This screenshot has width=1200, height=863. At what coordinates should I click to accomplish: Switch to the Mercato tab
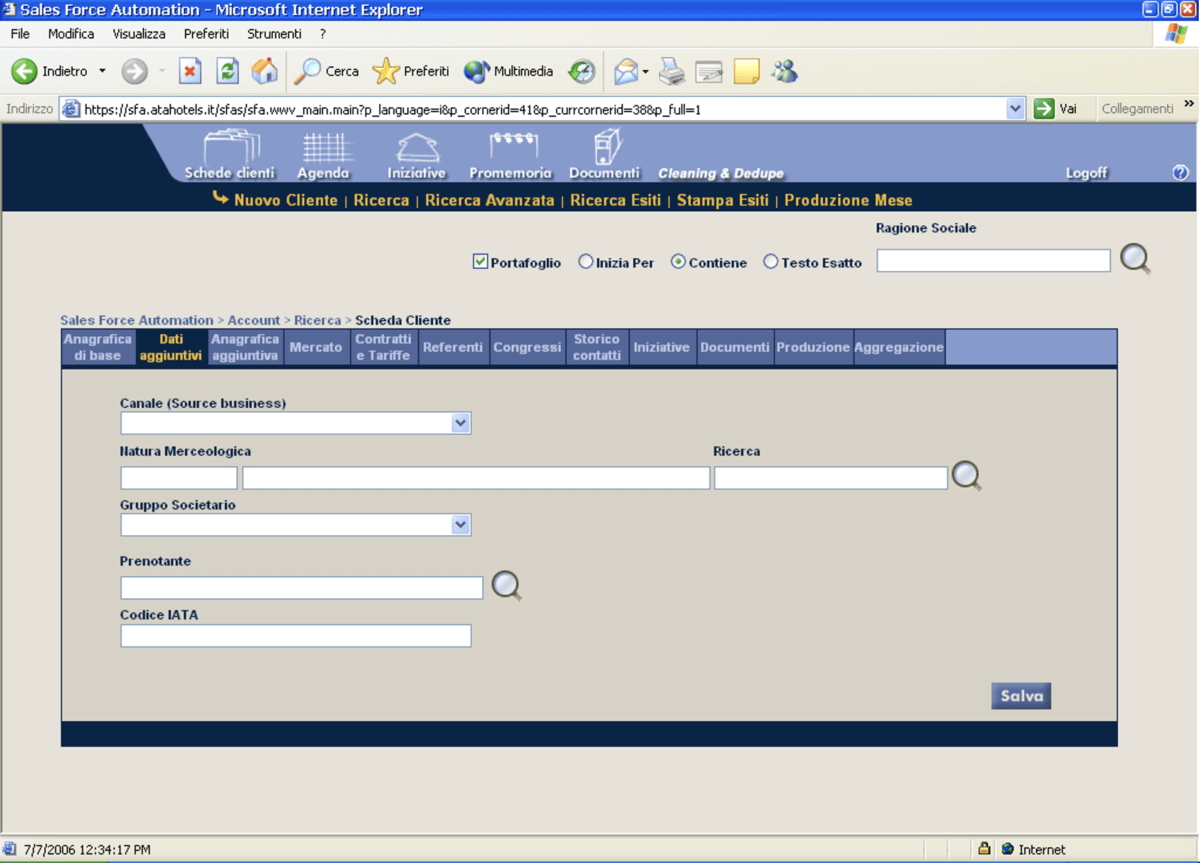tap(316, 347)
